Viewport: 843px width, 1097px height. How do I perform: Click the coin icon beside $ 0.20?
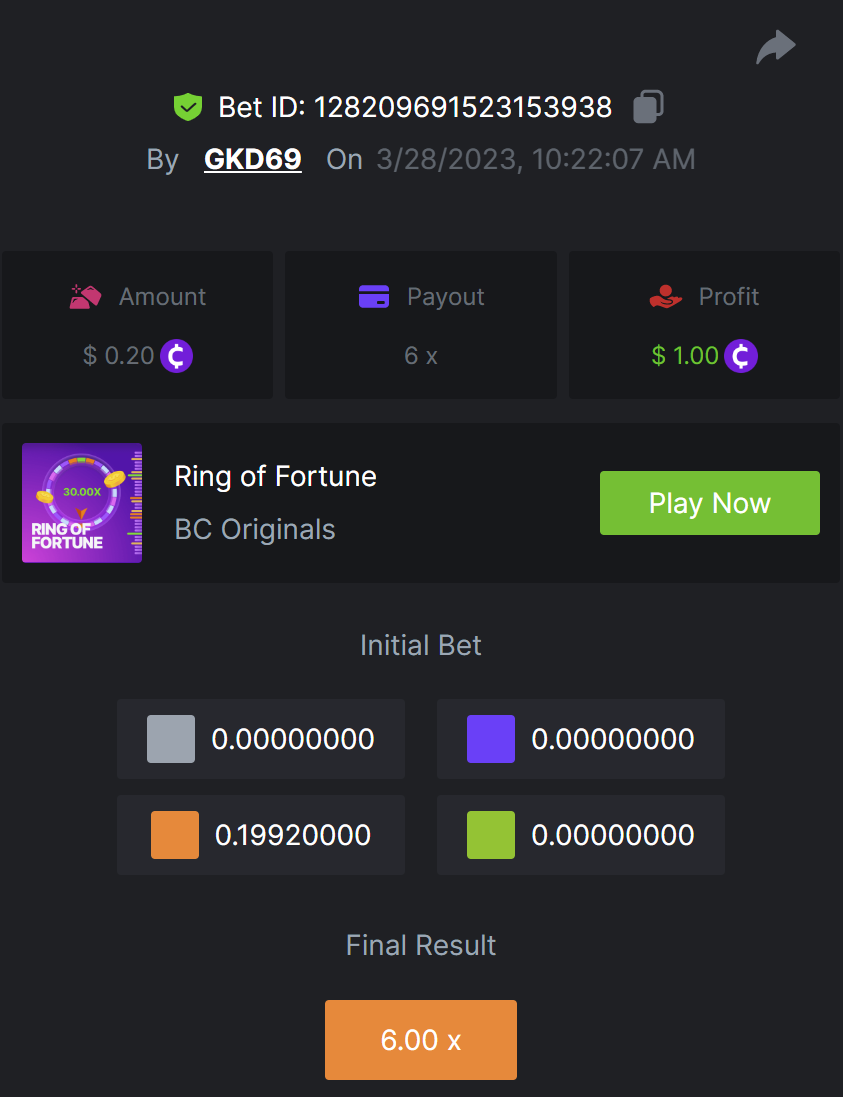(177, 355)
